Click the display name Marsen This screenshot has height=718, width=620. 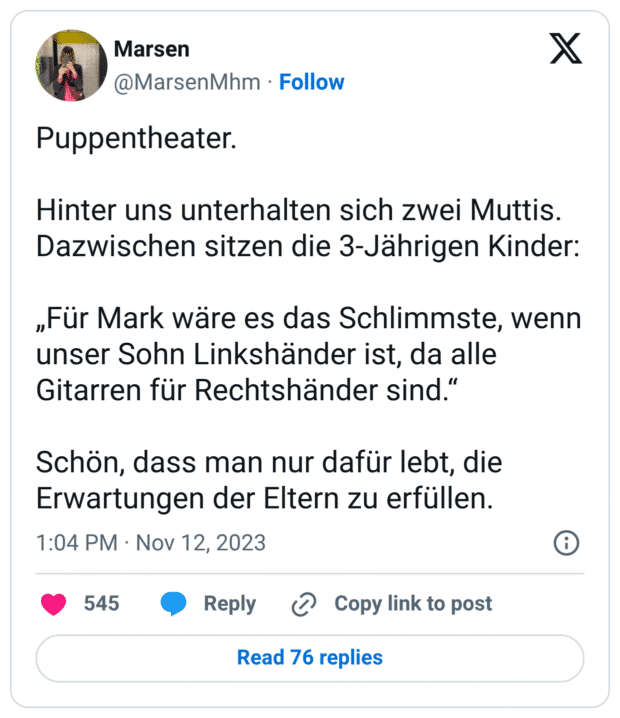tap(151, 49)
